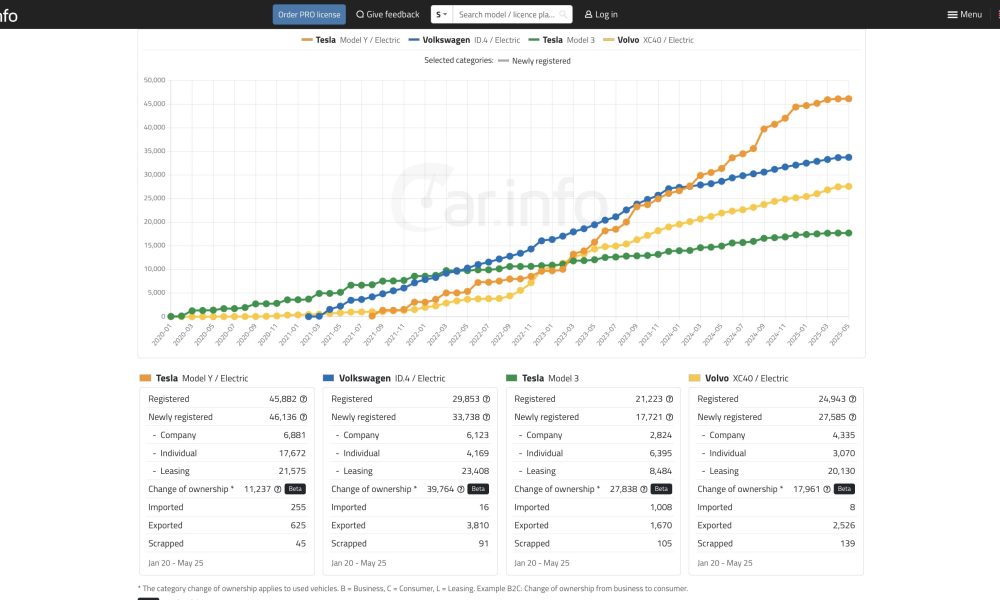This screenshot has width=1000, height=600.
Task: Click Model Y Individual value 17,672
Action: point(292,453)
